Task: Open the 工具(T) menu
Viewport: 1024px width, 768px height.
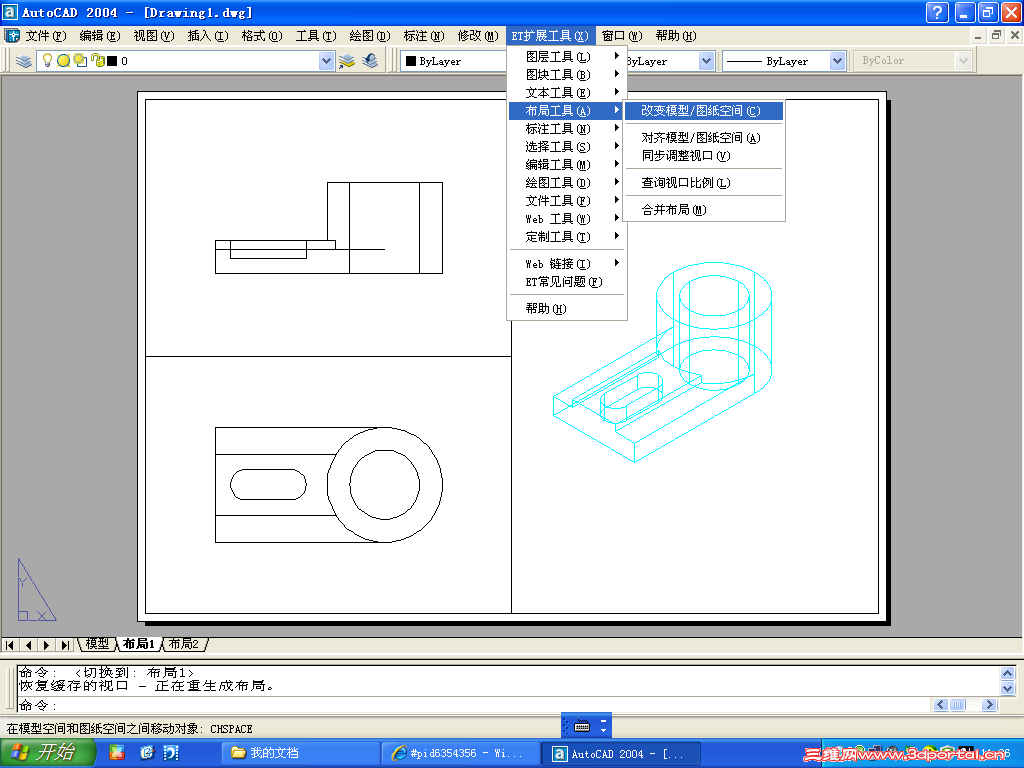Action: 316,36
